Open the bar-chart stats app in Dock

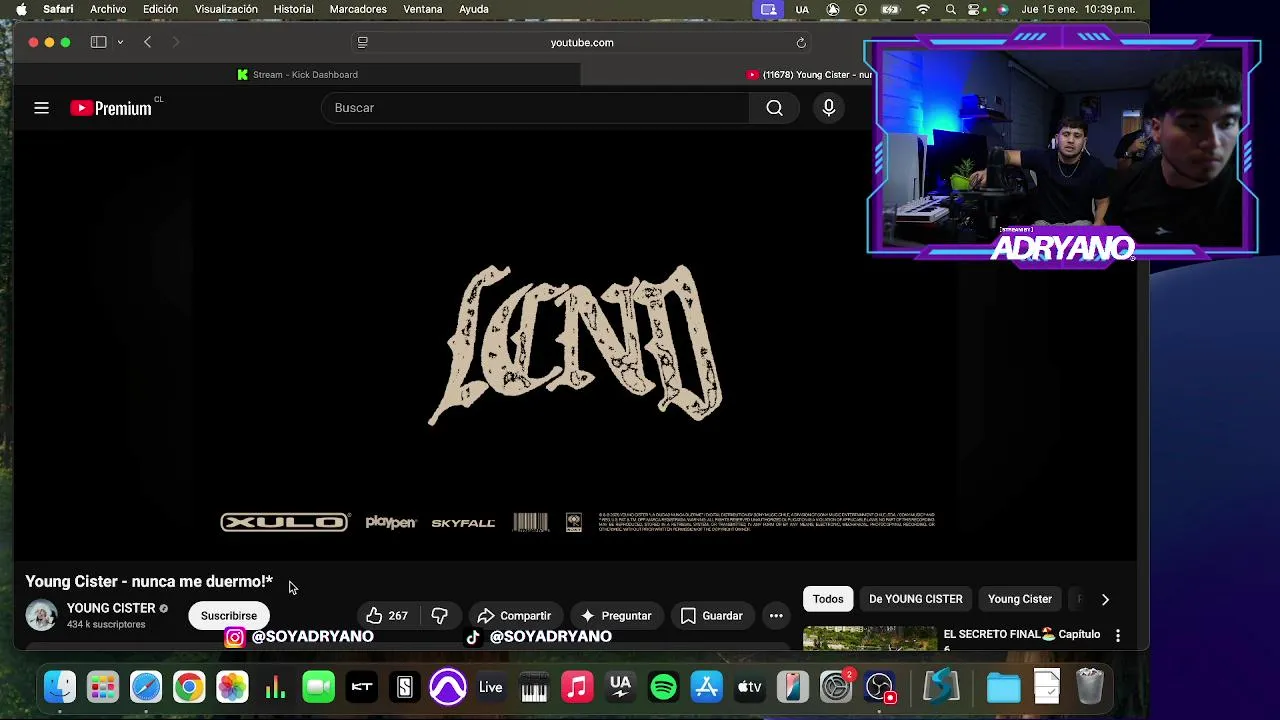275,687
